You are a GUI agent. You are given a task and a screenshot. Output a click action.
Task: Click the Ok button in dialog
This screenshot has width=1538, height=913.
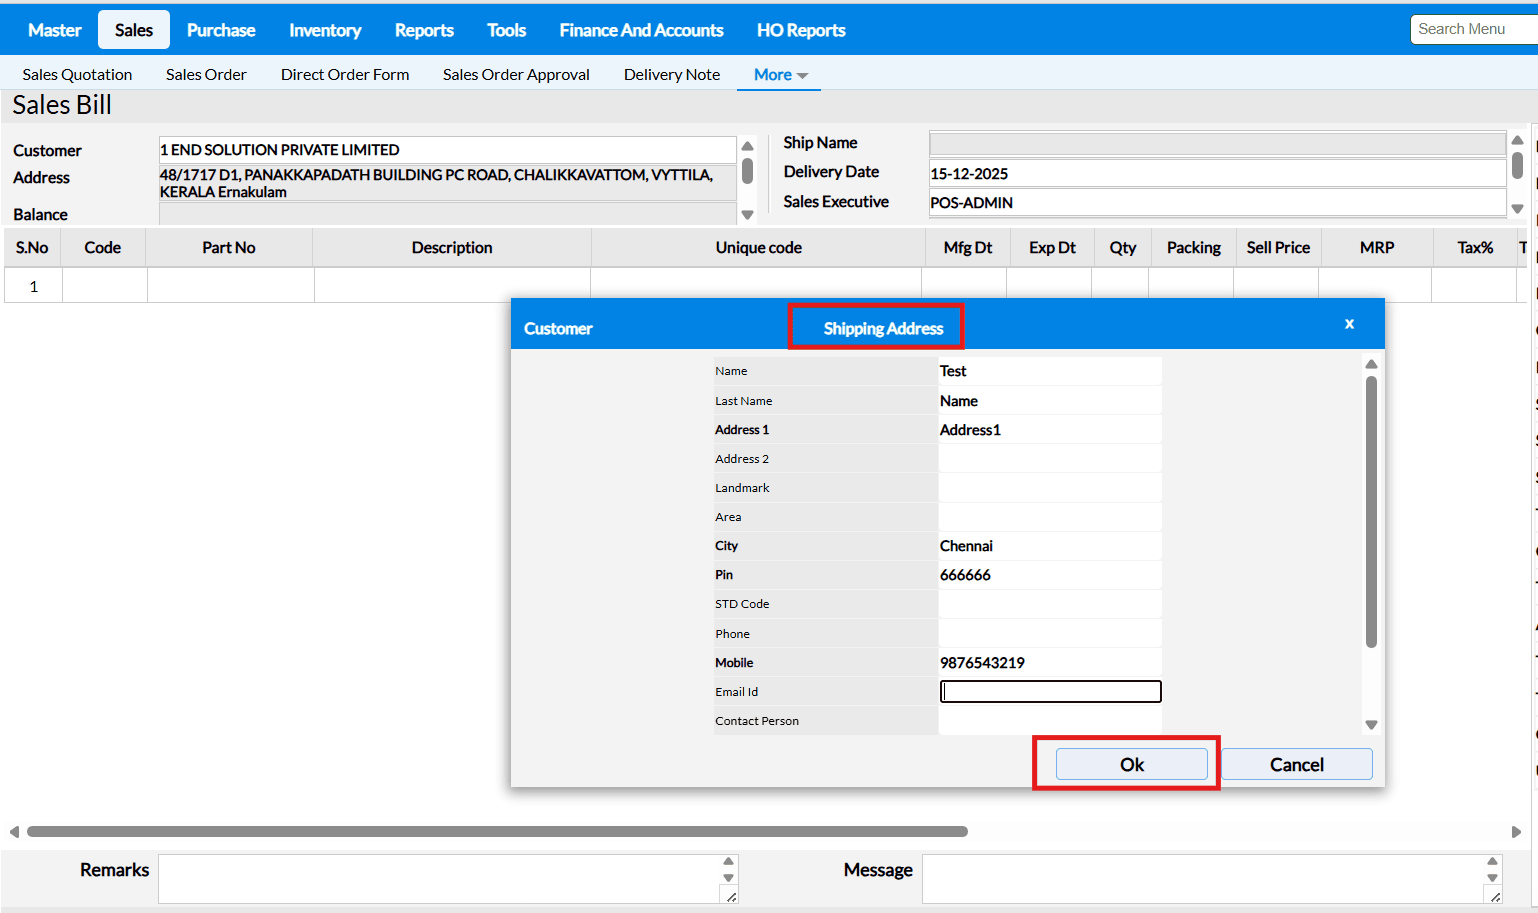coord(1131,764)
